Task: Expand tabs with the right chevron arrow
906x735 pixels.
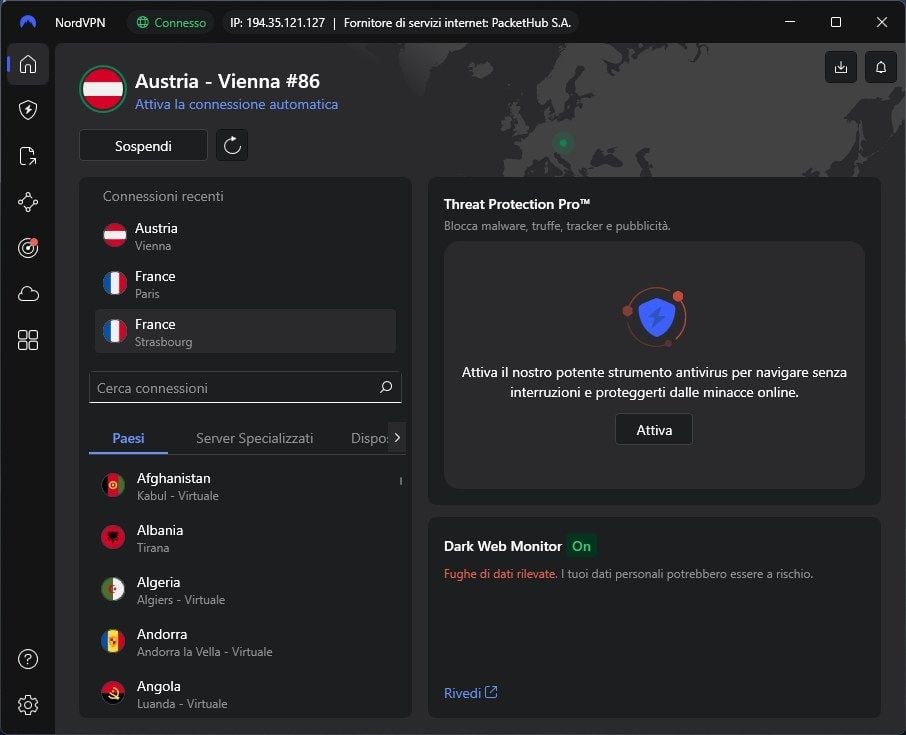Action: (x=397, y=437)
